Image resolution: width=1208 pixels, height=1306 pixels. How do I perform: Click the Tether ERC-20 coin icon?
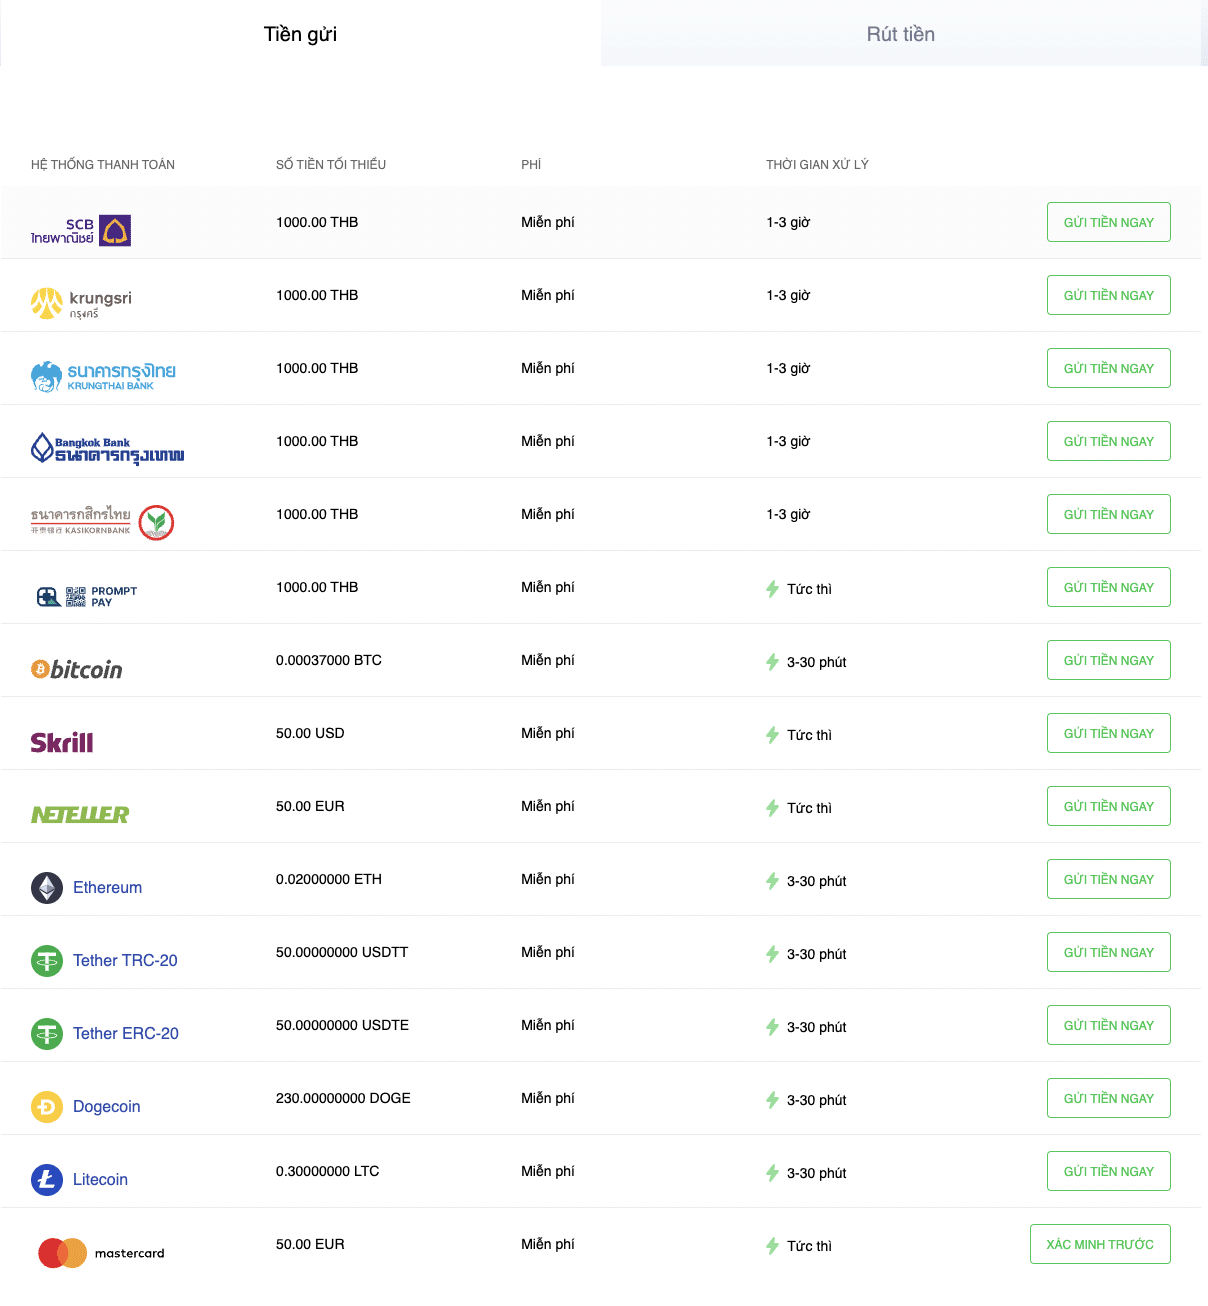pos(47,1034)
